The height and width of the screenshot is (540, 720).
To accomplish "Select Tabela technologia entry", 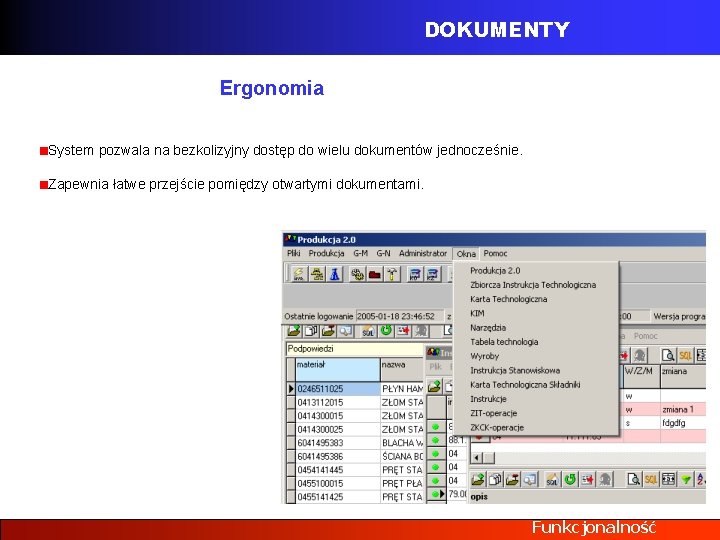I will pyautogui.click(x=504, y=342).
